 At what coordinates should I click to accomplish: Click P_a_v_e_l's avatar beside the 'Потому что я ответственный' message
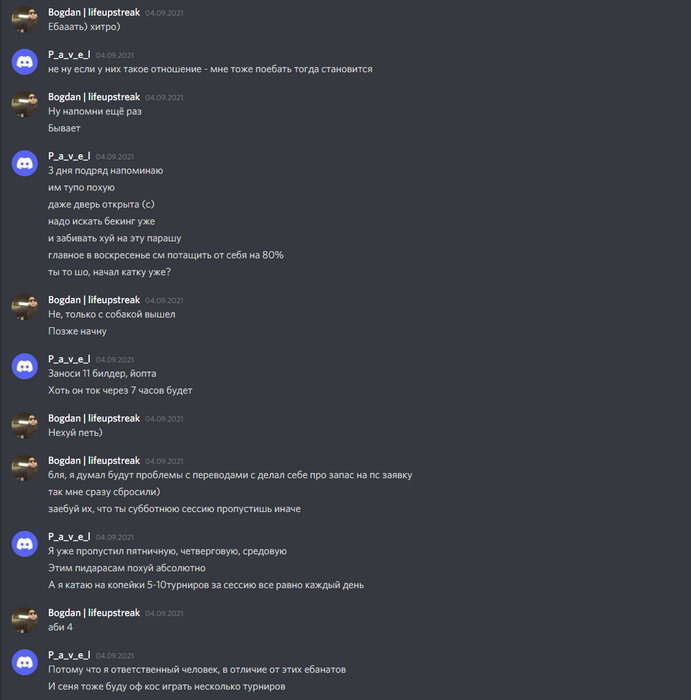coord(25,662)
